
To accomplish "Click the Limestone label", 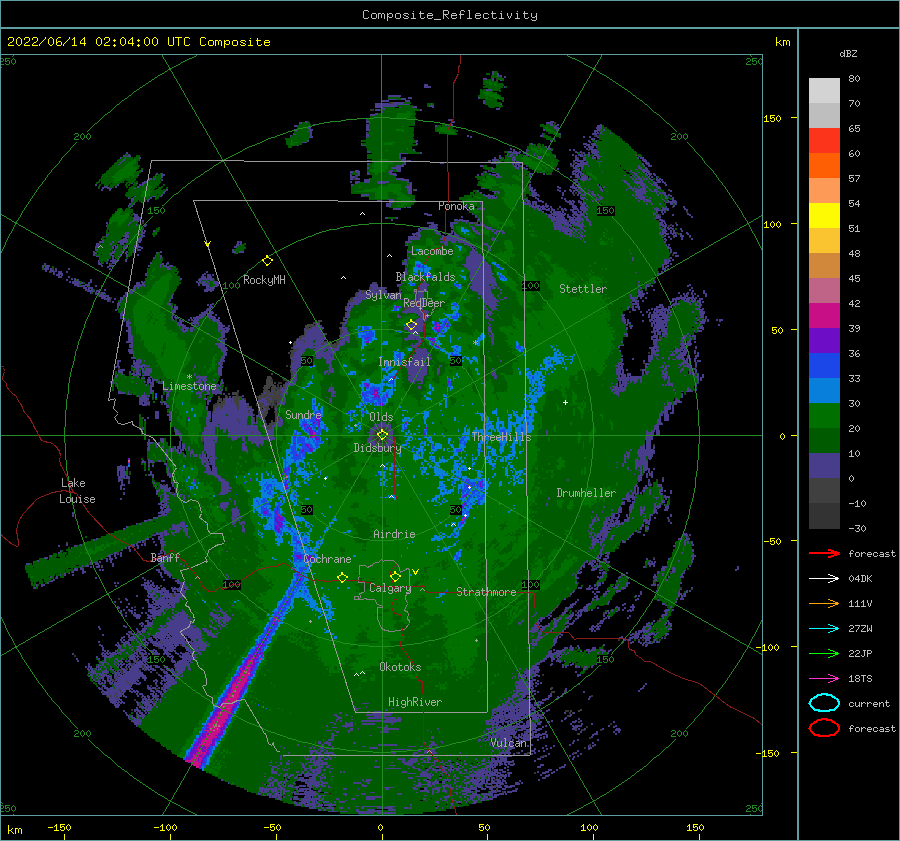I will pyautogui.click(x=189, y=386).
